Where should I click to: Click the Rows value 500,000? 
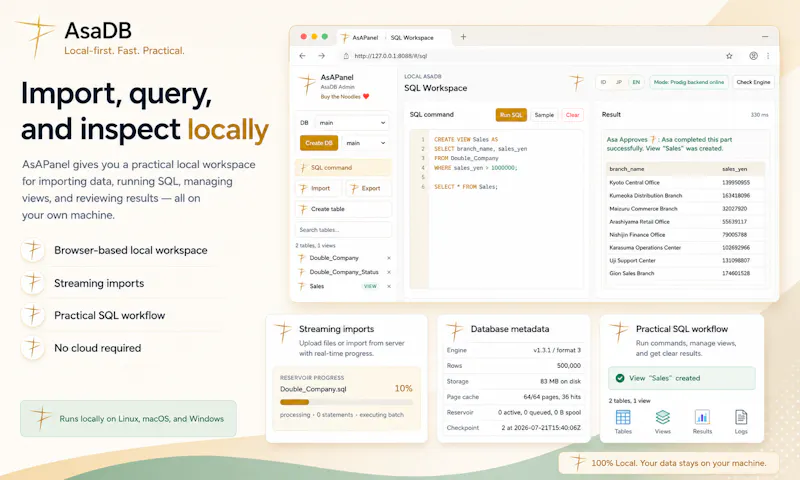click(x=568, y=366)
